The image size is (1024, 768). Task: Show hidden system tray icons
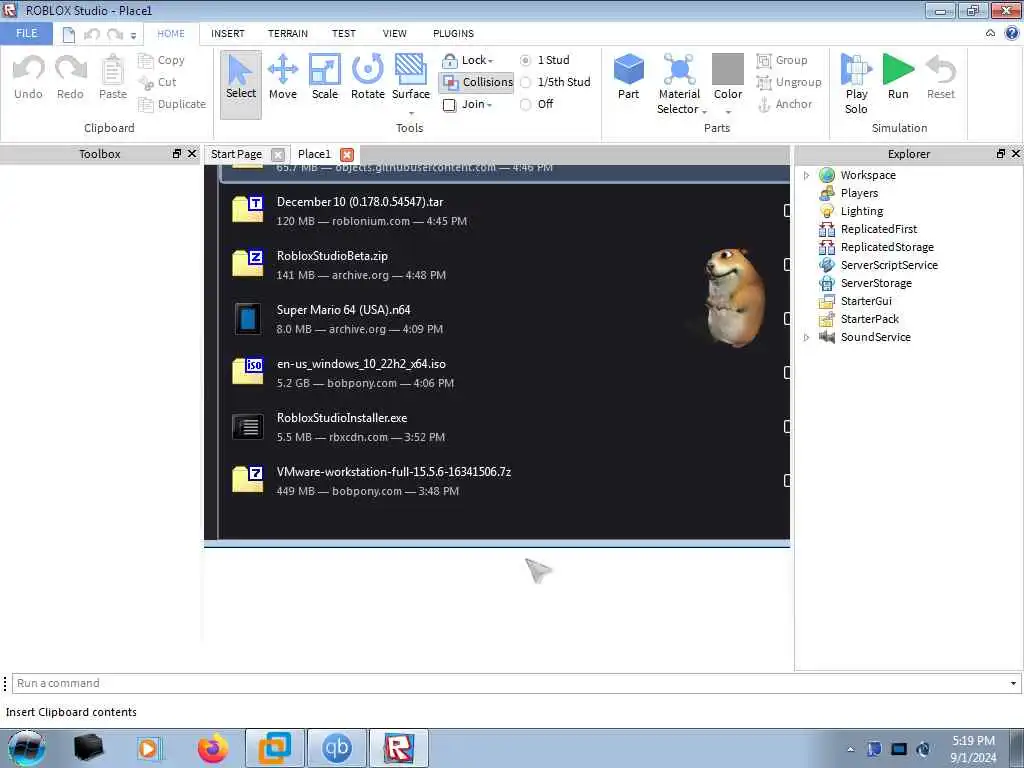[x=850, y=749]
